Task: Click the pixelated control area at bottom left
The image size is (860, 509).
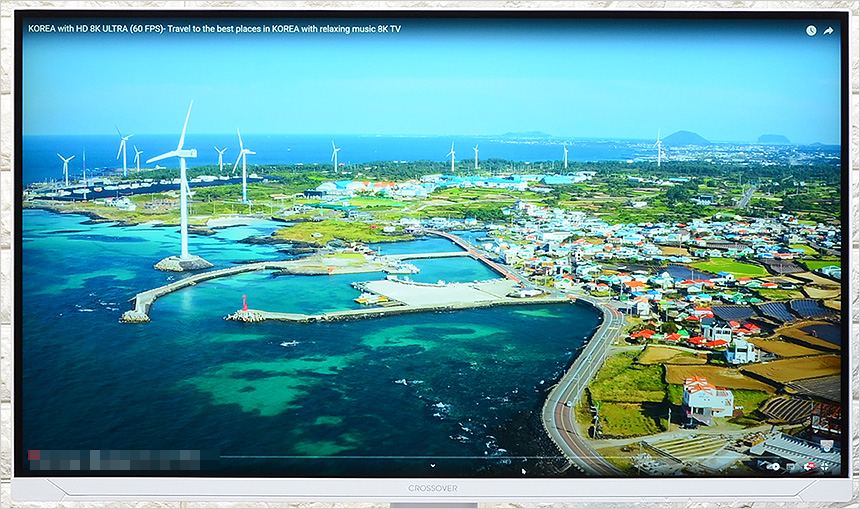Action: (113, 460)
